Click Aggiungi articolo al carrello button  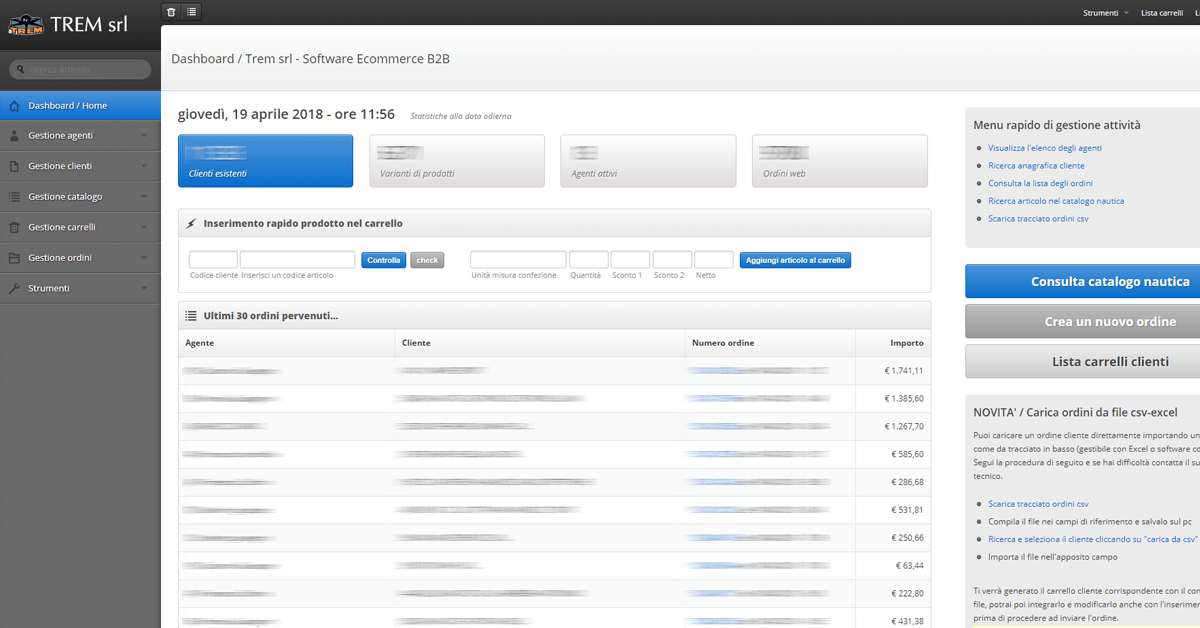point(795,260)
